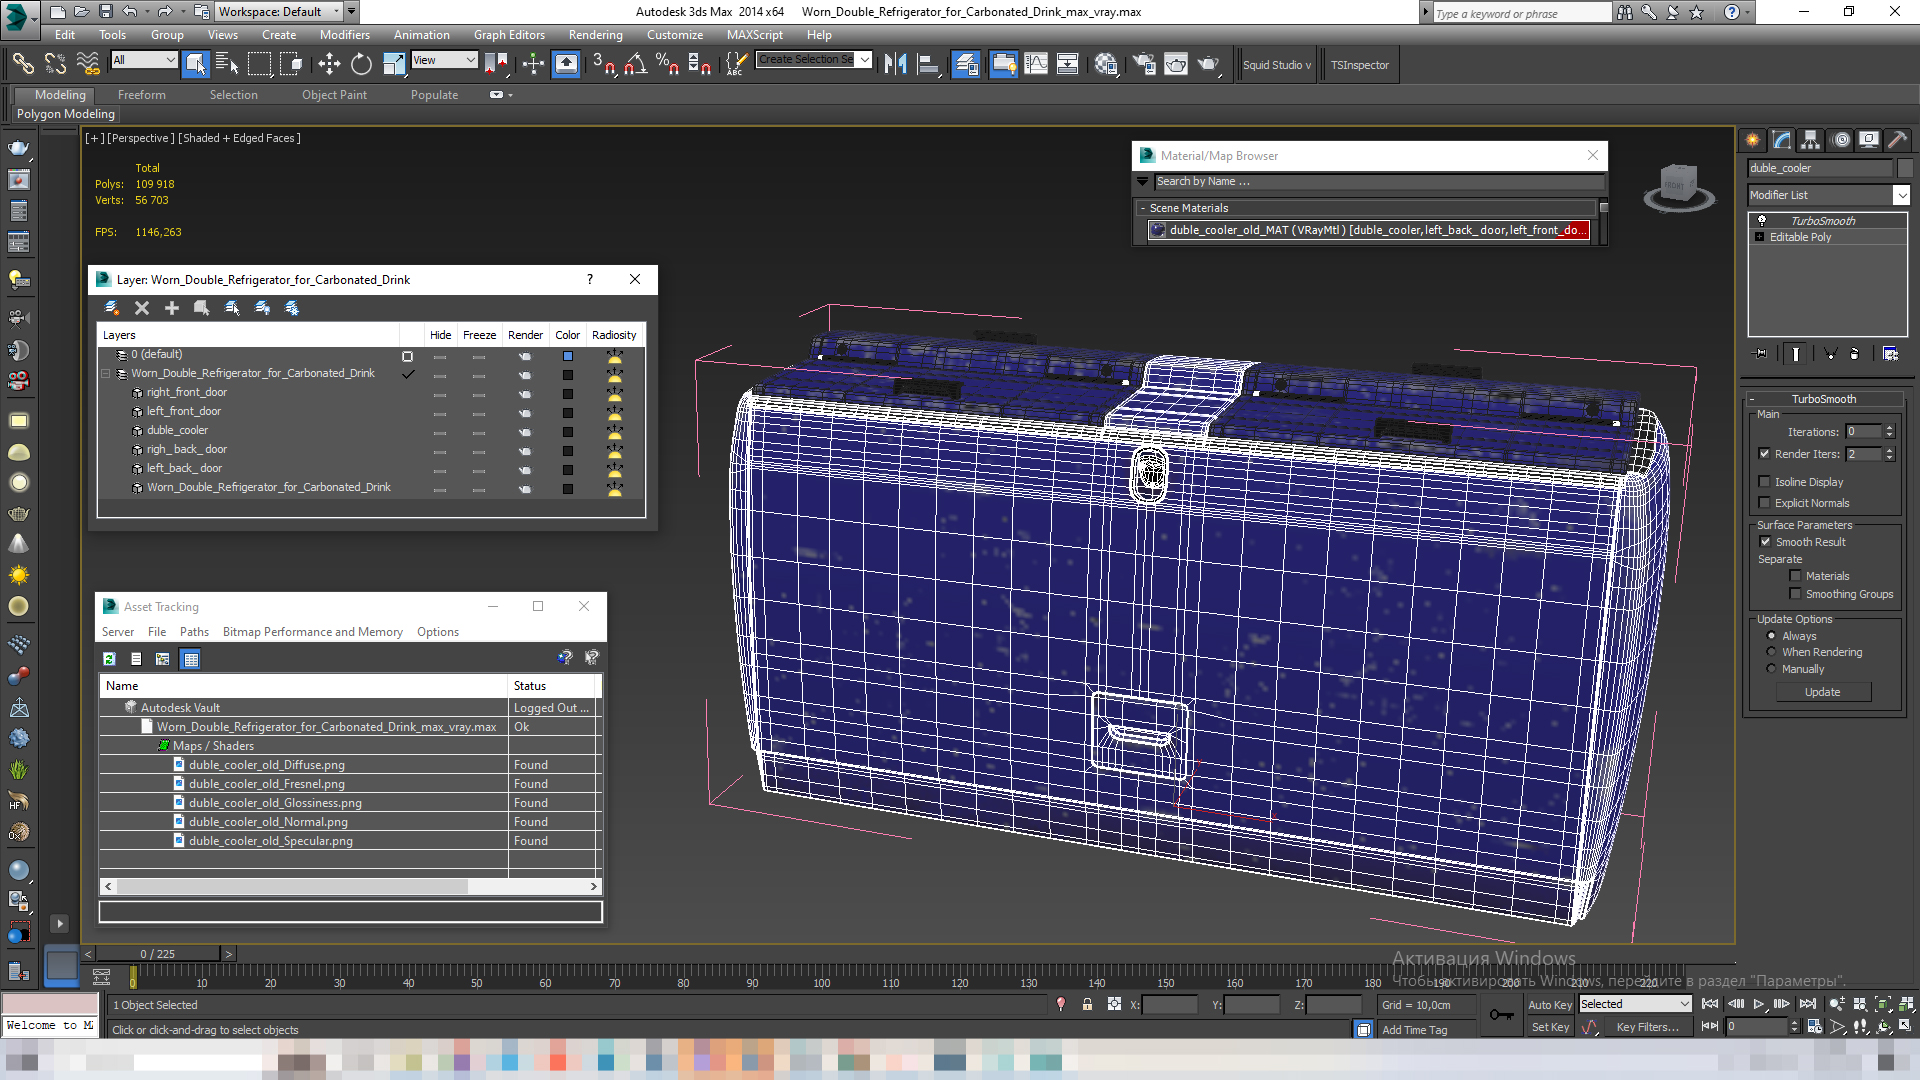Click the Key Filters button
Viewport: 1920px width, 1080px height.
pos(1647,1027)
